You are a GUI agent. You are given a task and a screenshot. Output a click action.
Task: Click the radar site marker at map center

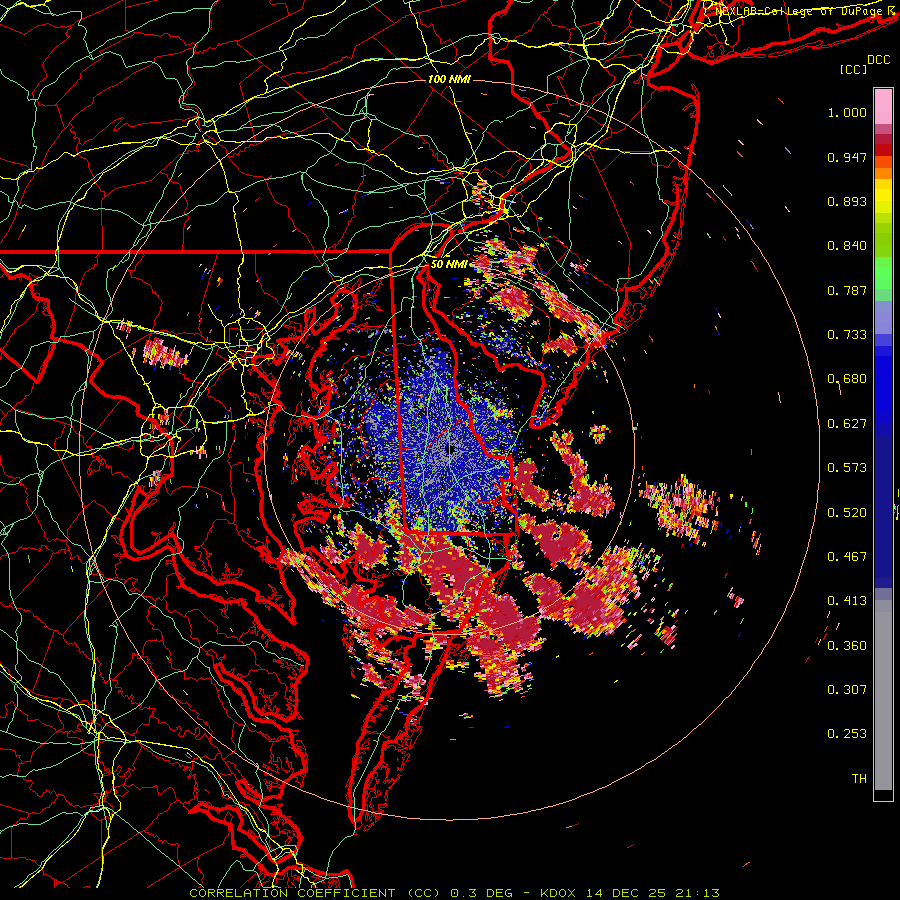[451, 449]
